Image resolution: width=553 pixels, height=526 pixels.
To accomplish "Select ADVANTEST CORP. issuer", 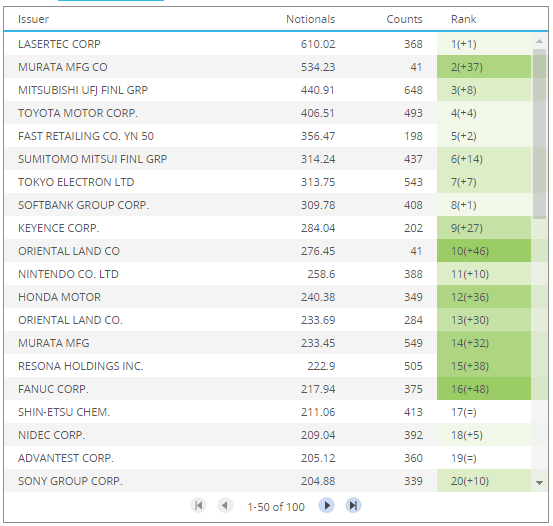I will point(66,458).
